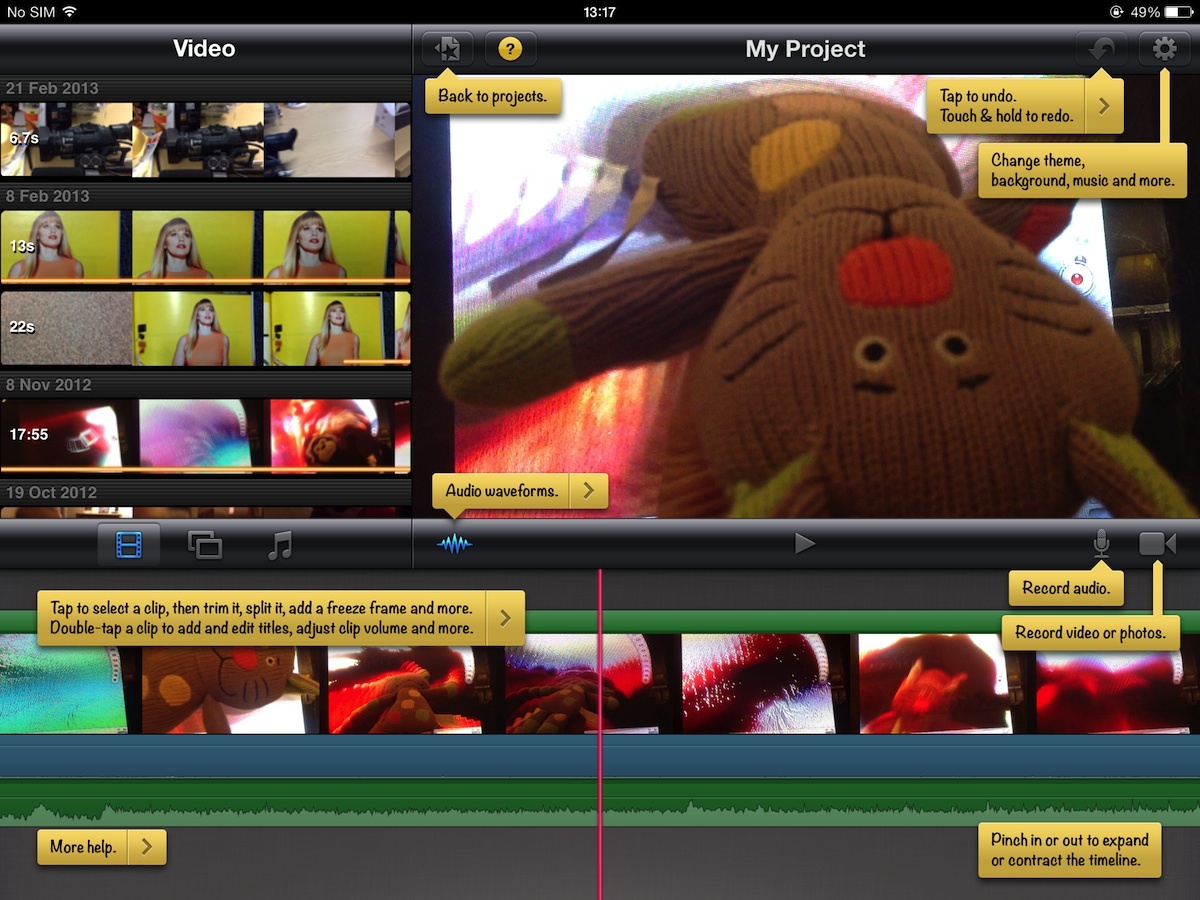Tap the 'Record audio.' help tip
Viewport: 1200px width, 900px height.
click(x=1066, y=588)
